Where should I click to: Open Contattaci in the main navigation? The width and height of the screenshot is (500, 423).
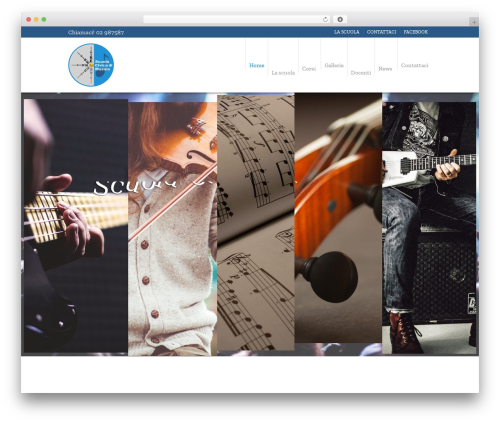(x=414, y=65)
